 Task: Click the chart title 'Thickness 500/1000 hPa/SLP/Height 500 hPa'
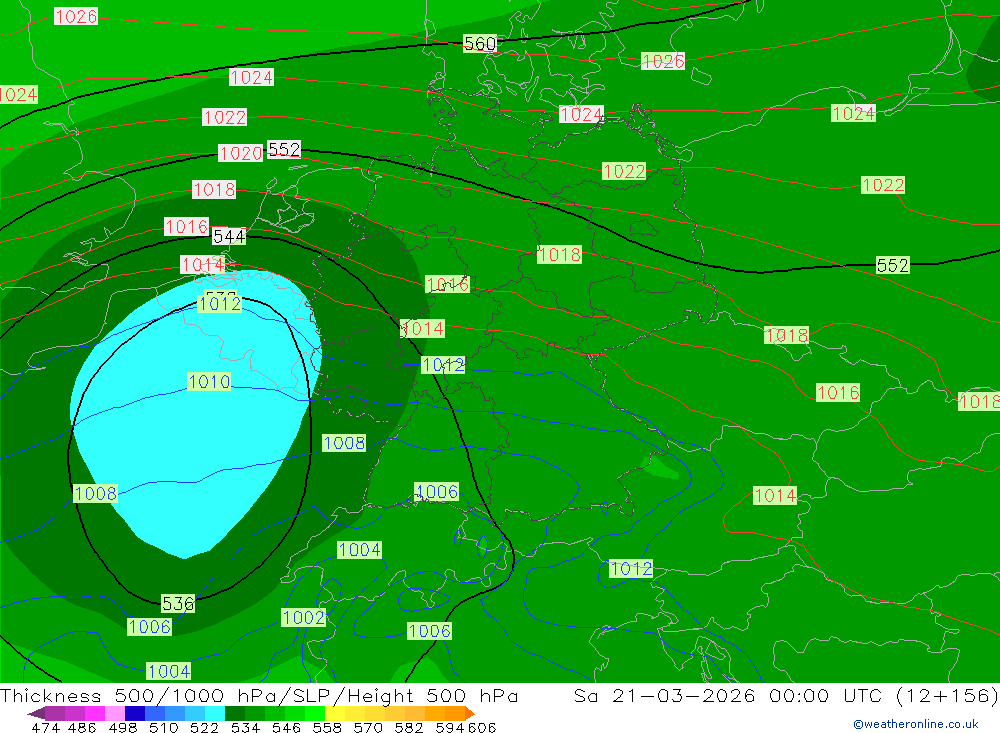pos(259,695)
